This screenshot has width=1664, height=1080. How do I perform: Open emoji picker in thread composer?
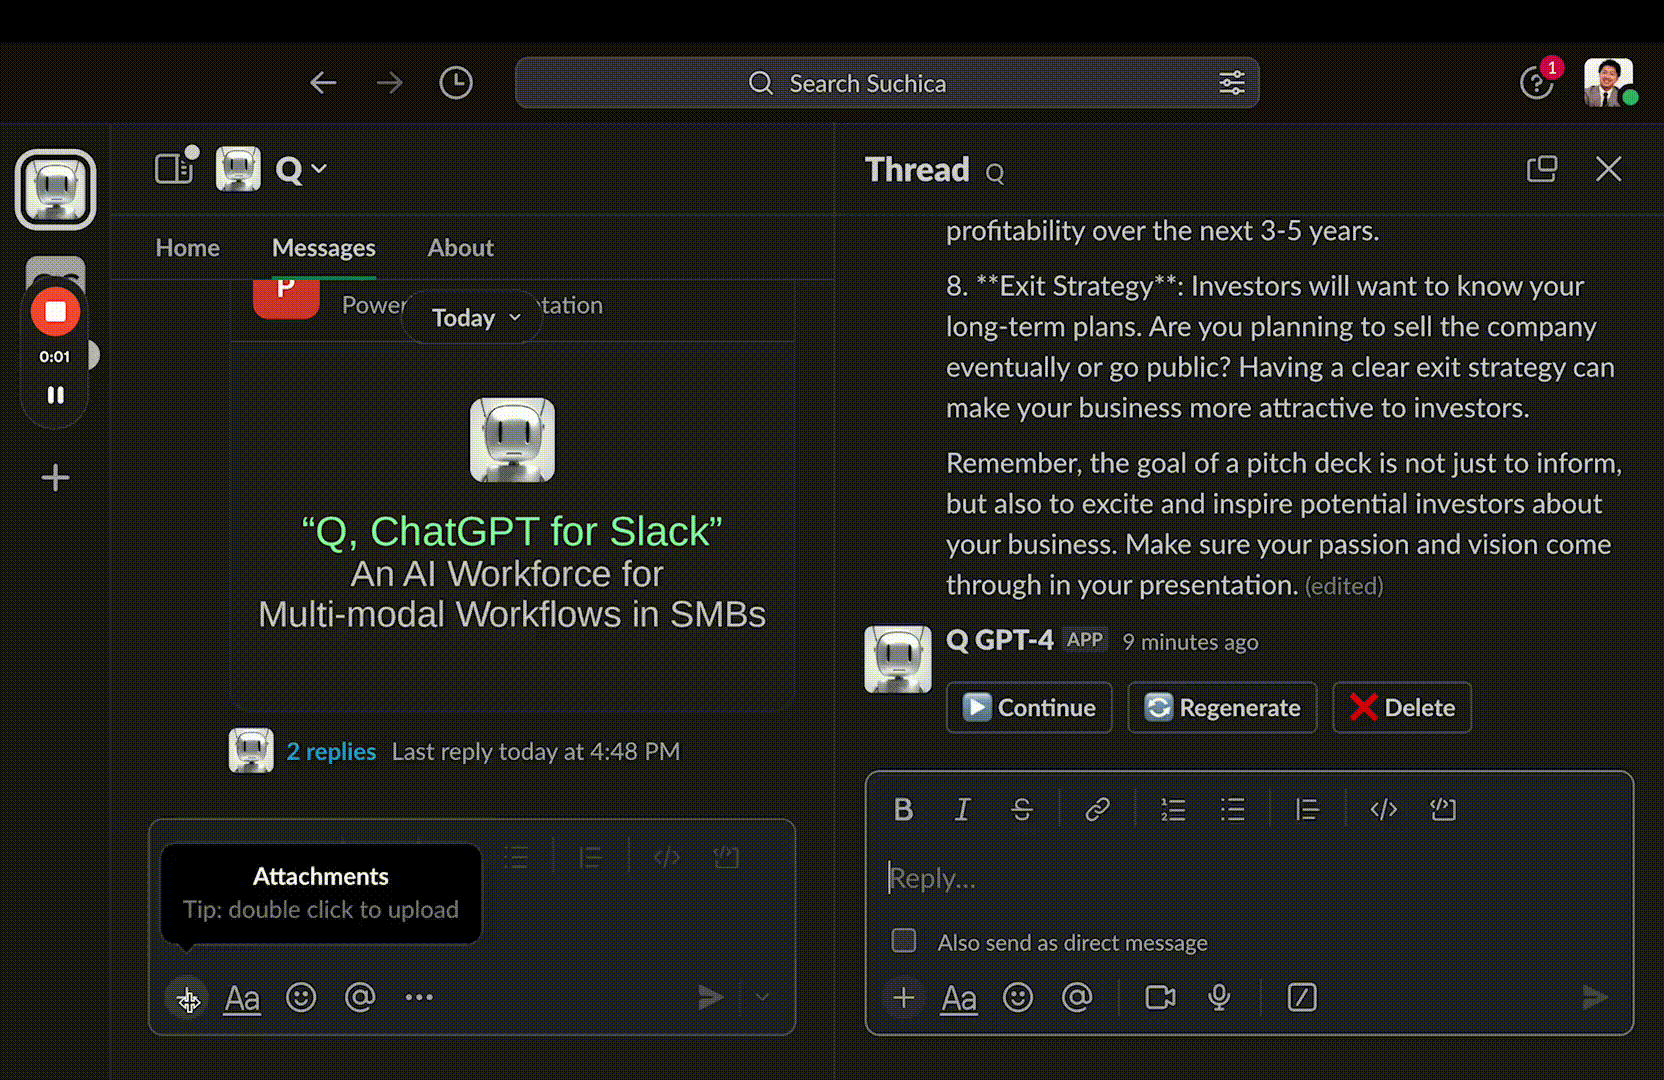point(1018,997)
